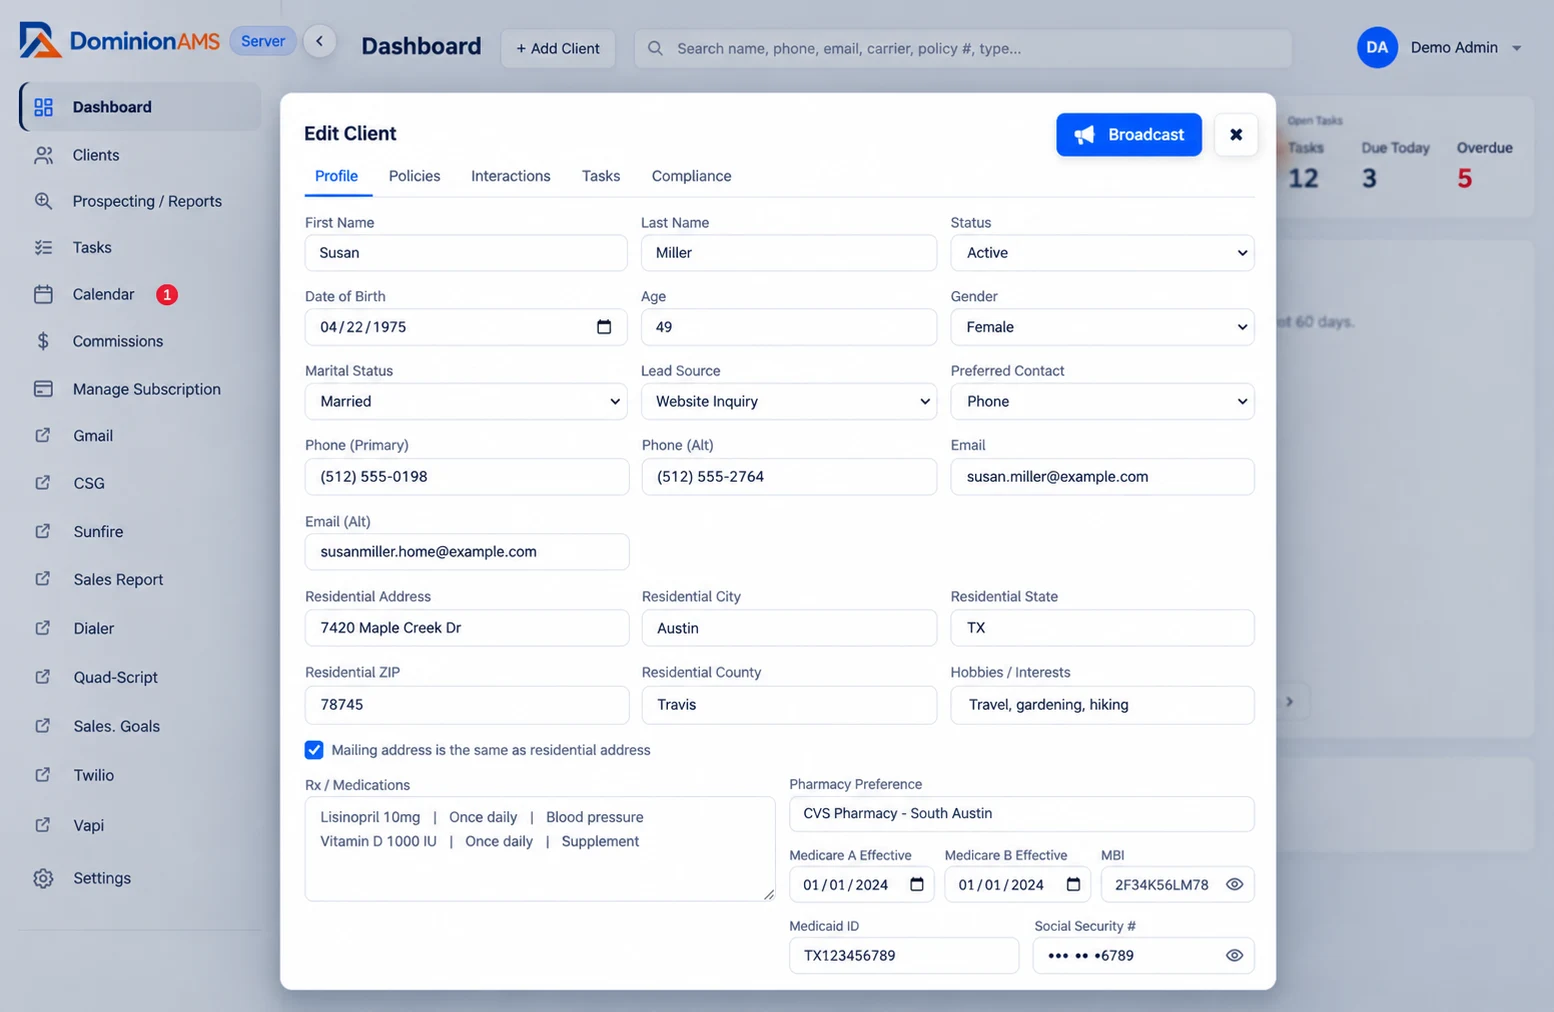Image resolution: width=1554 pixels, height=1012 pixels.
Task: Click the First Name input field
Action: [466, 253]
